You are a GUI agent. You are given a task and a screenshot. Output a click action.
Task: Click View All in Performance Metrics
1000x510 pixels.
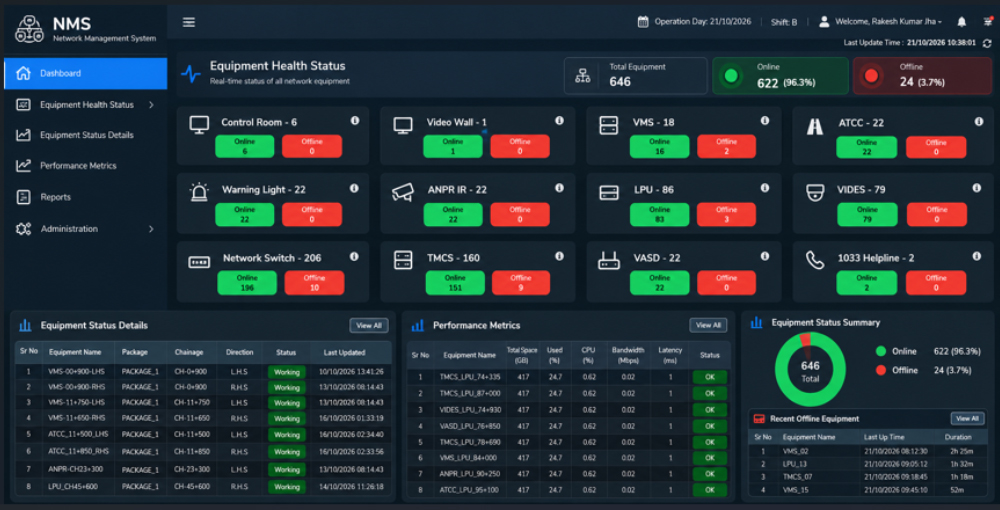pos(708,325)
